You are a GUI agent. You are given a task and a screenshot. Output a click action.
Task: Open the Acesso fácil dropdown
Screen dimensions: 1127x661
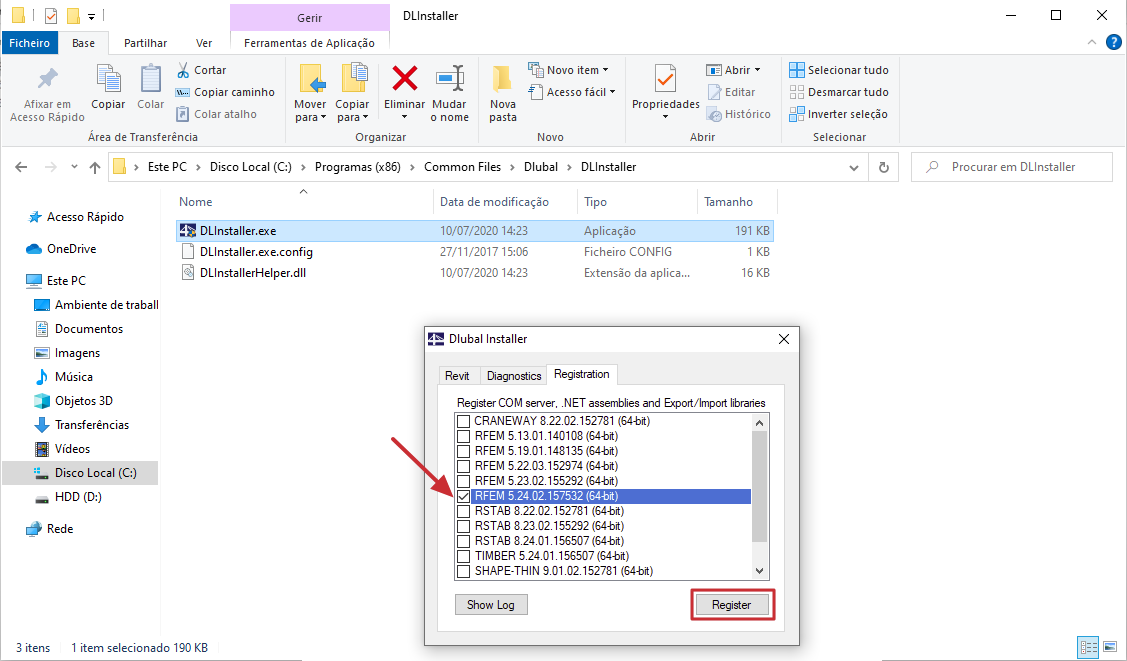point(612,92)
